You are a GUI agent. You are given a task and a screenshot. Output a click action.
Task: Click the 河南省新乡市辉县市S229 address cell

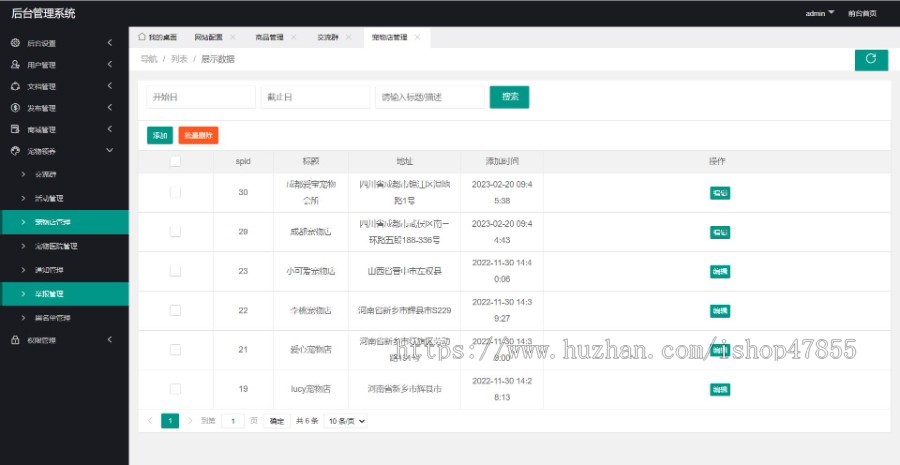point(404,310)
